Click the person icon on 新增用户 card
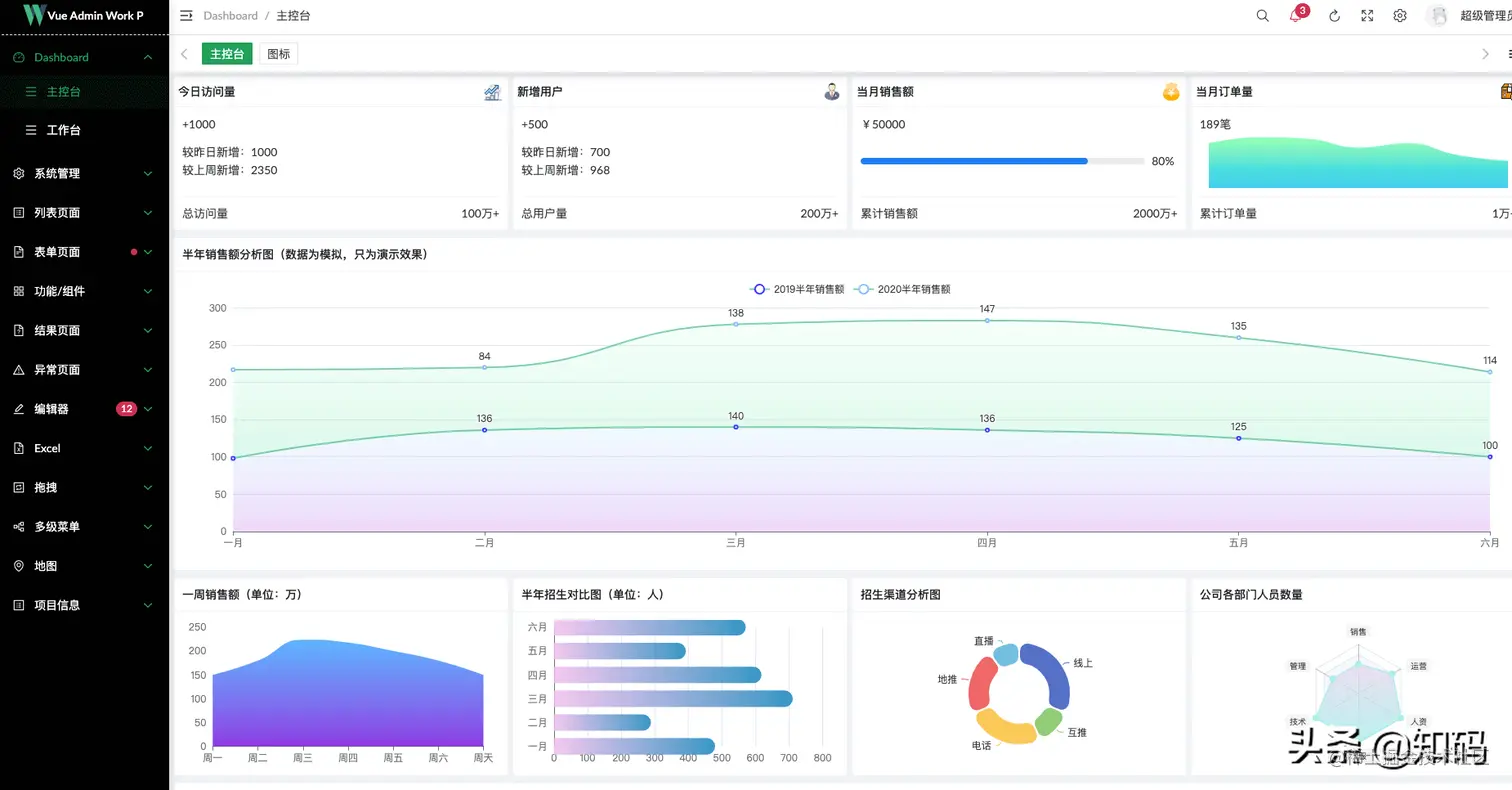The height and width of the screenshot is (790, 1512). click(x=832, y=92)
